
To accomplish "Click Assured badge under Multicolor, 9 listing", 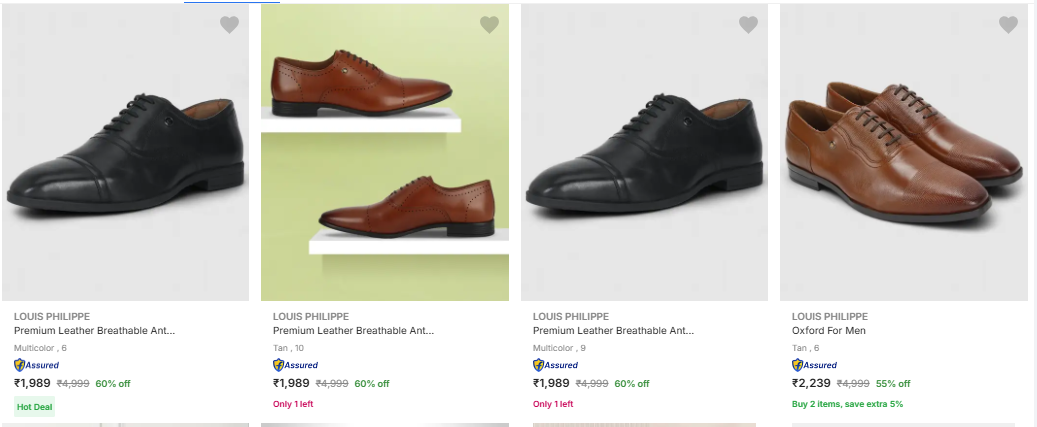I will click(555, 365).
